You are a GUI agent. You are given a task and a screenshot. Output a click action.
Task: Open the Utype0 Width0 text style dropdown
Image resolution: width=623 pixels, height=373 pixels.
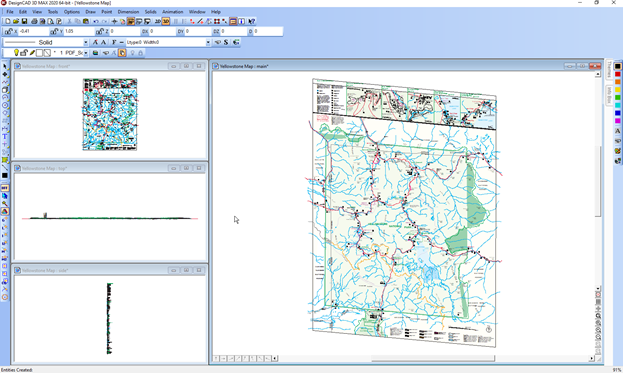click(208, 42)
